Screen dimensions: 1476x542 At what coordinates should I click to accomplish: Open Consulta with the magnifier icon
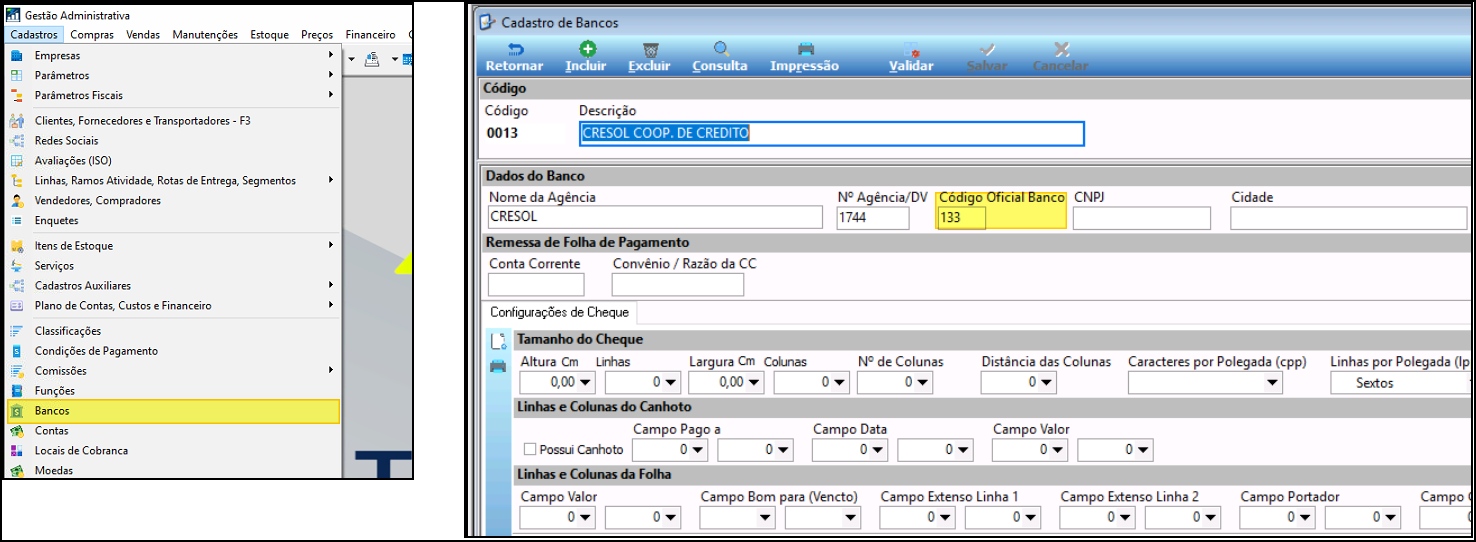[x=720, y=49]
